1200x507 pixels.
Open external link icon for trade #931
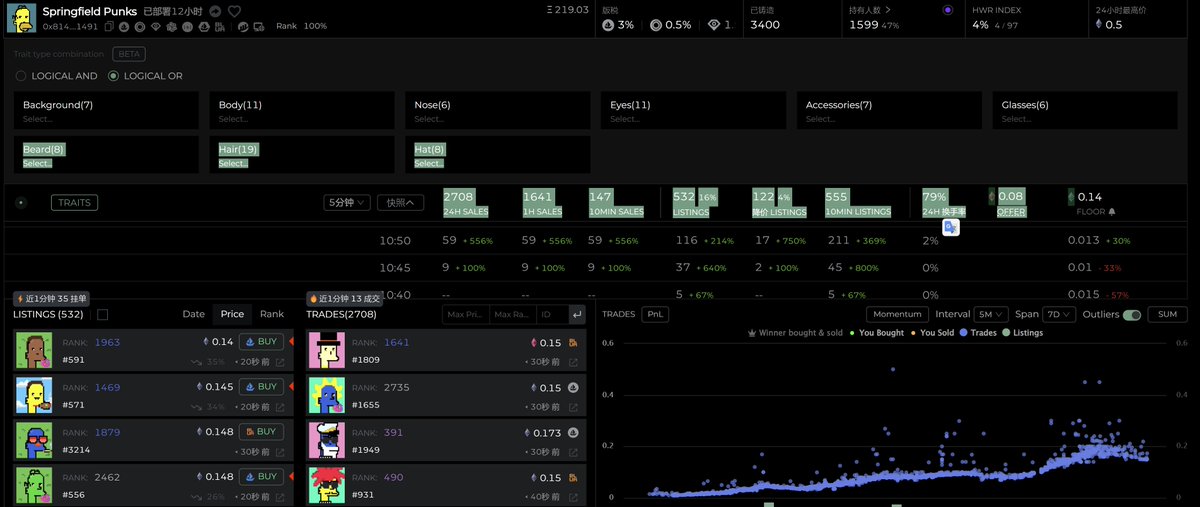tap(574, 497)
